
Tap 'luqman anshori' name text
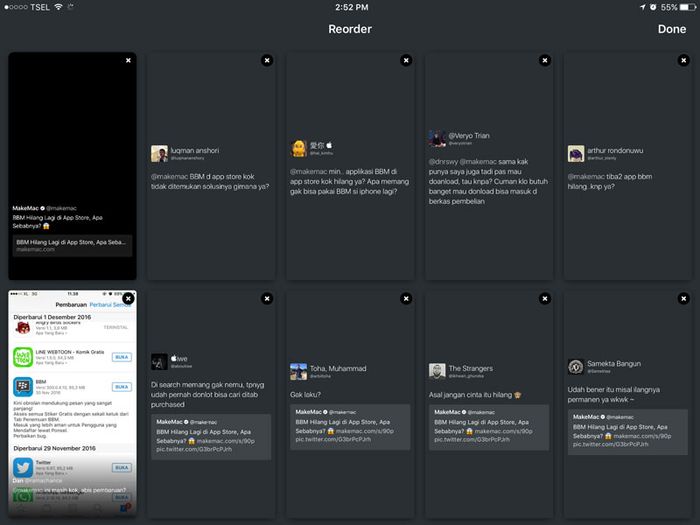tap(195, 150)
